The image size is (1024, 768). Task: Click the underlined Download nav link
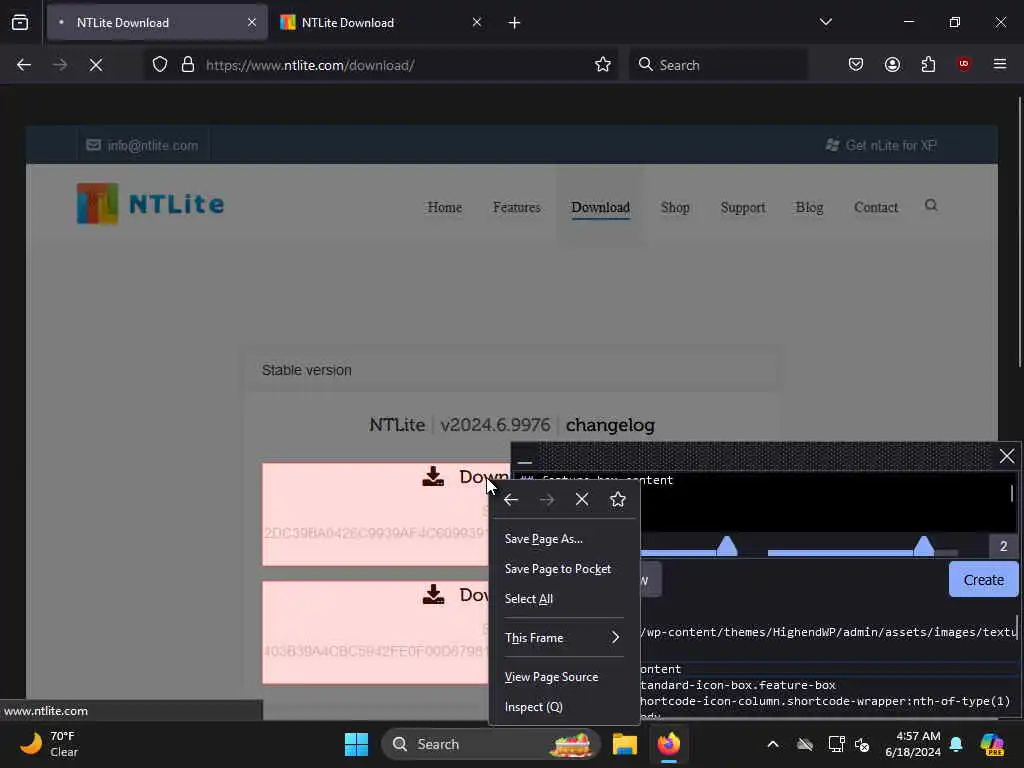(600, 208)
